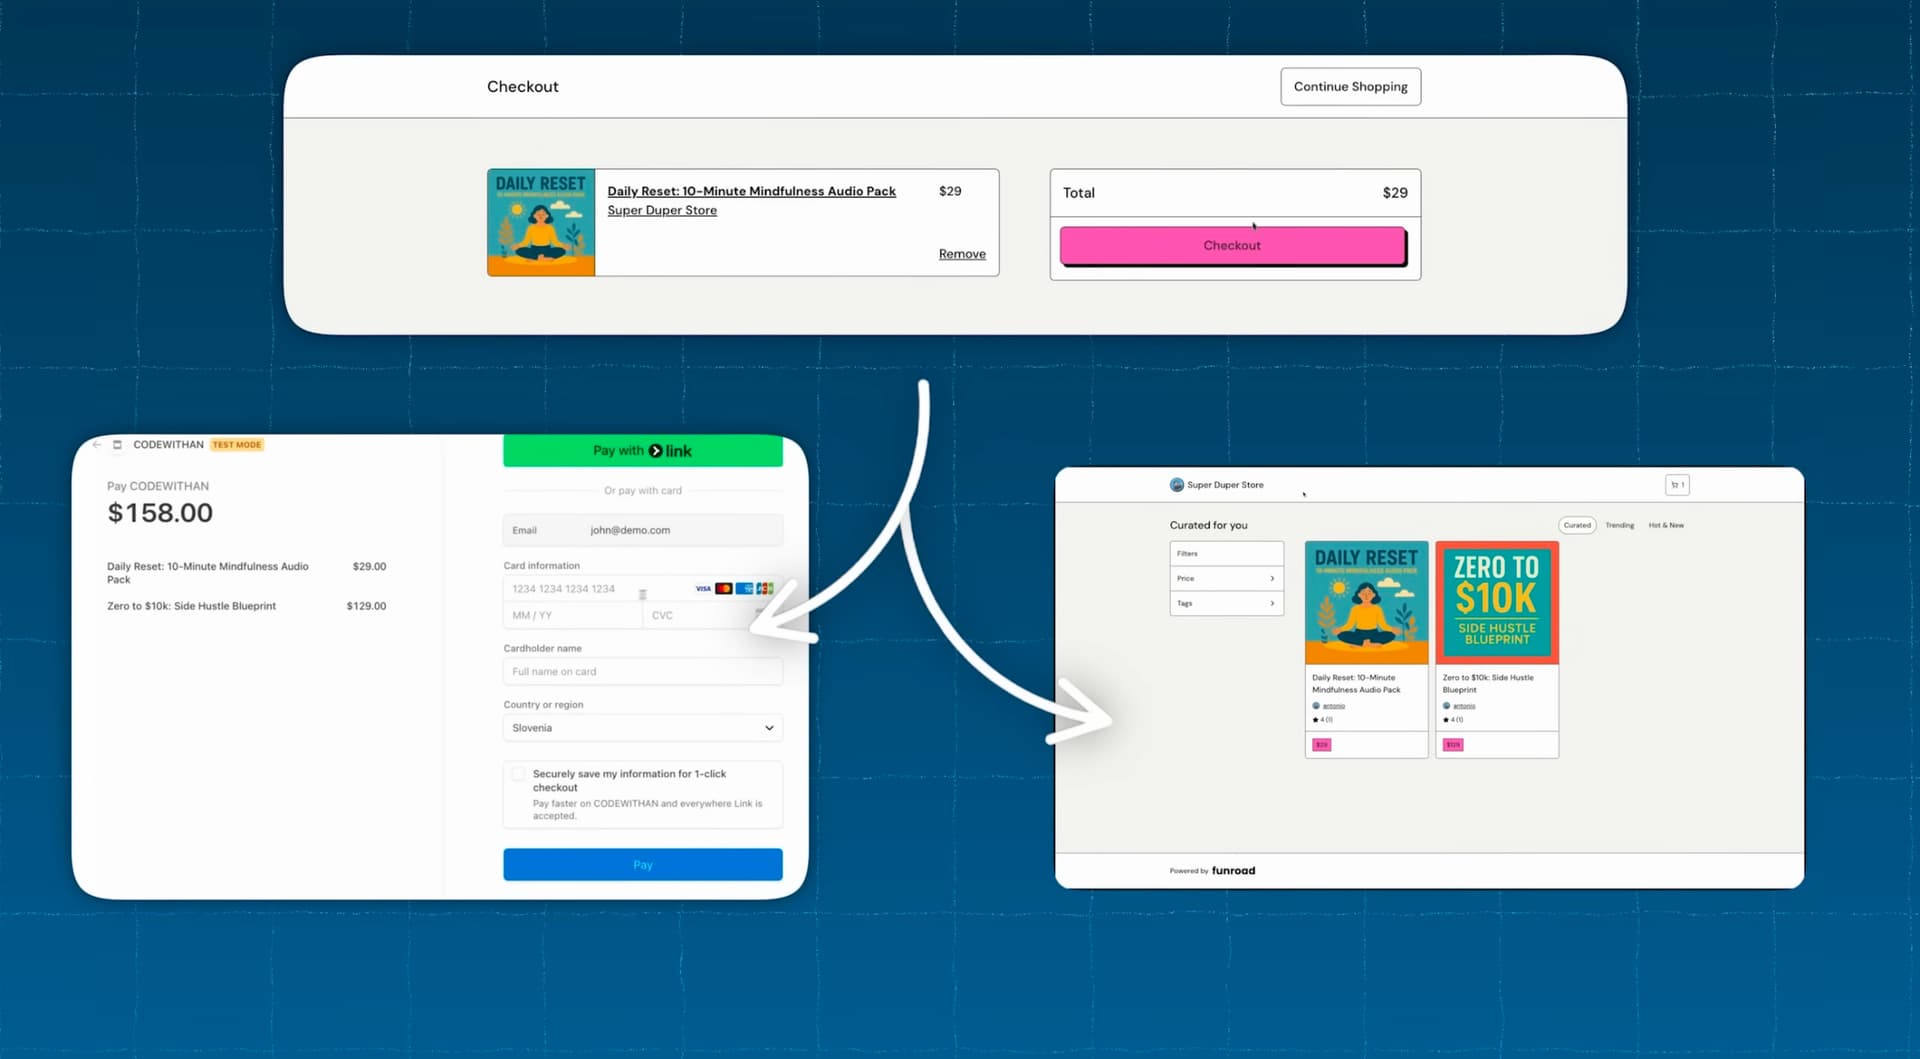Click the Super Duper Store avatar logo

1177,485
